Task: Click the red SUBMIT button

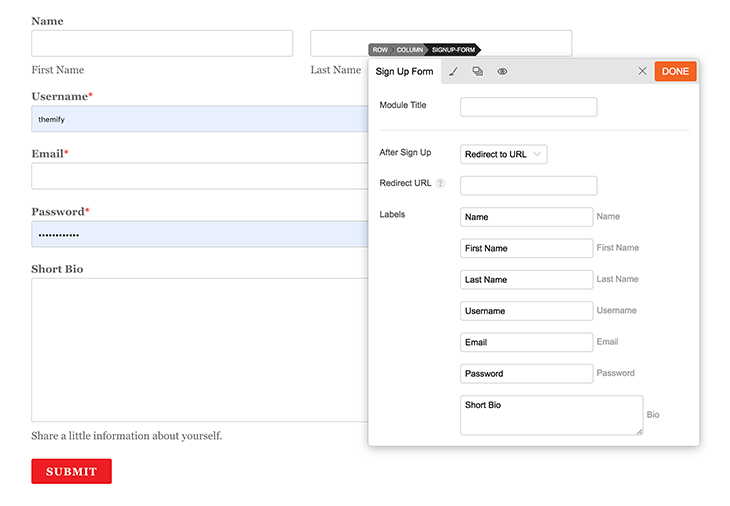Action: (72, 471)
